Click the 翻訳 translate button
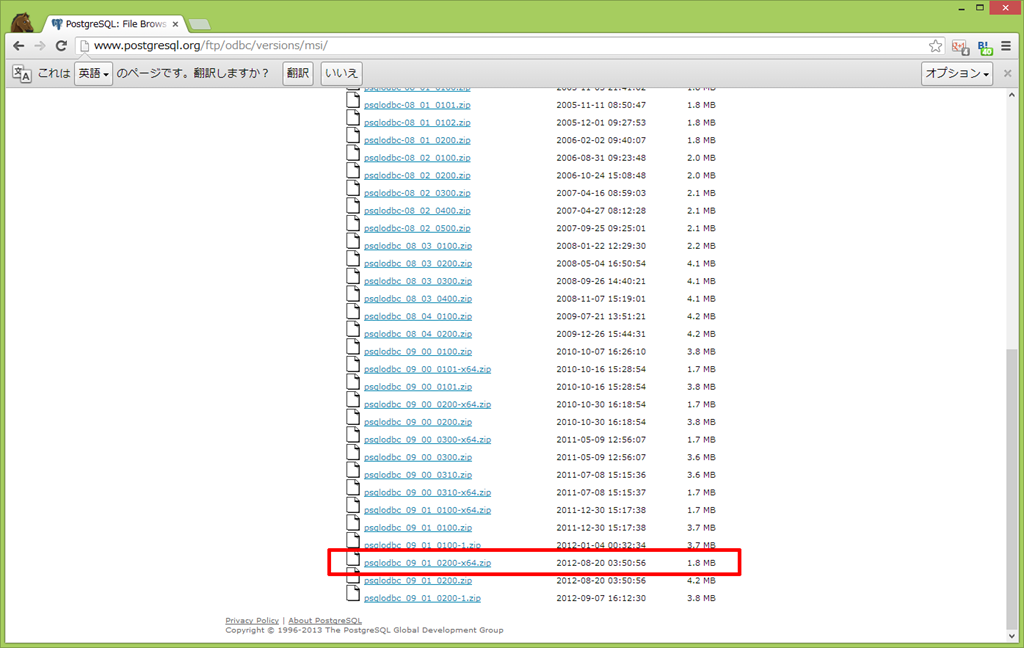Image resolution: width=1024 pixels, height=648 pixels. [x=298, y=73]
